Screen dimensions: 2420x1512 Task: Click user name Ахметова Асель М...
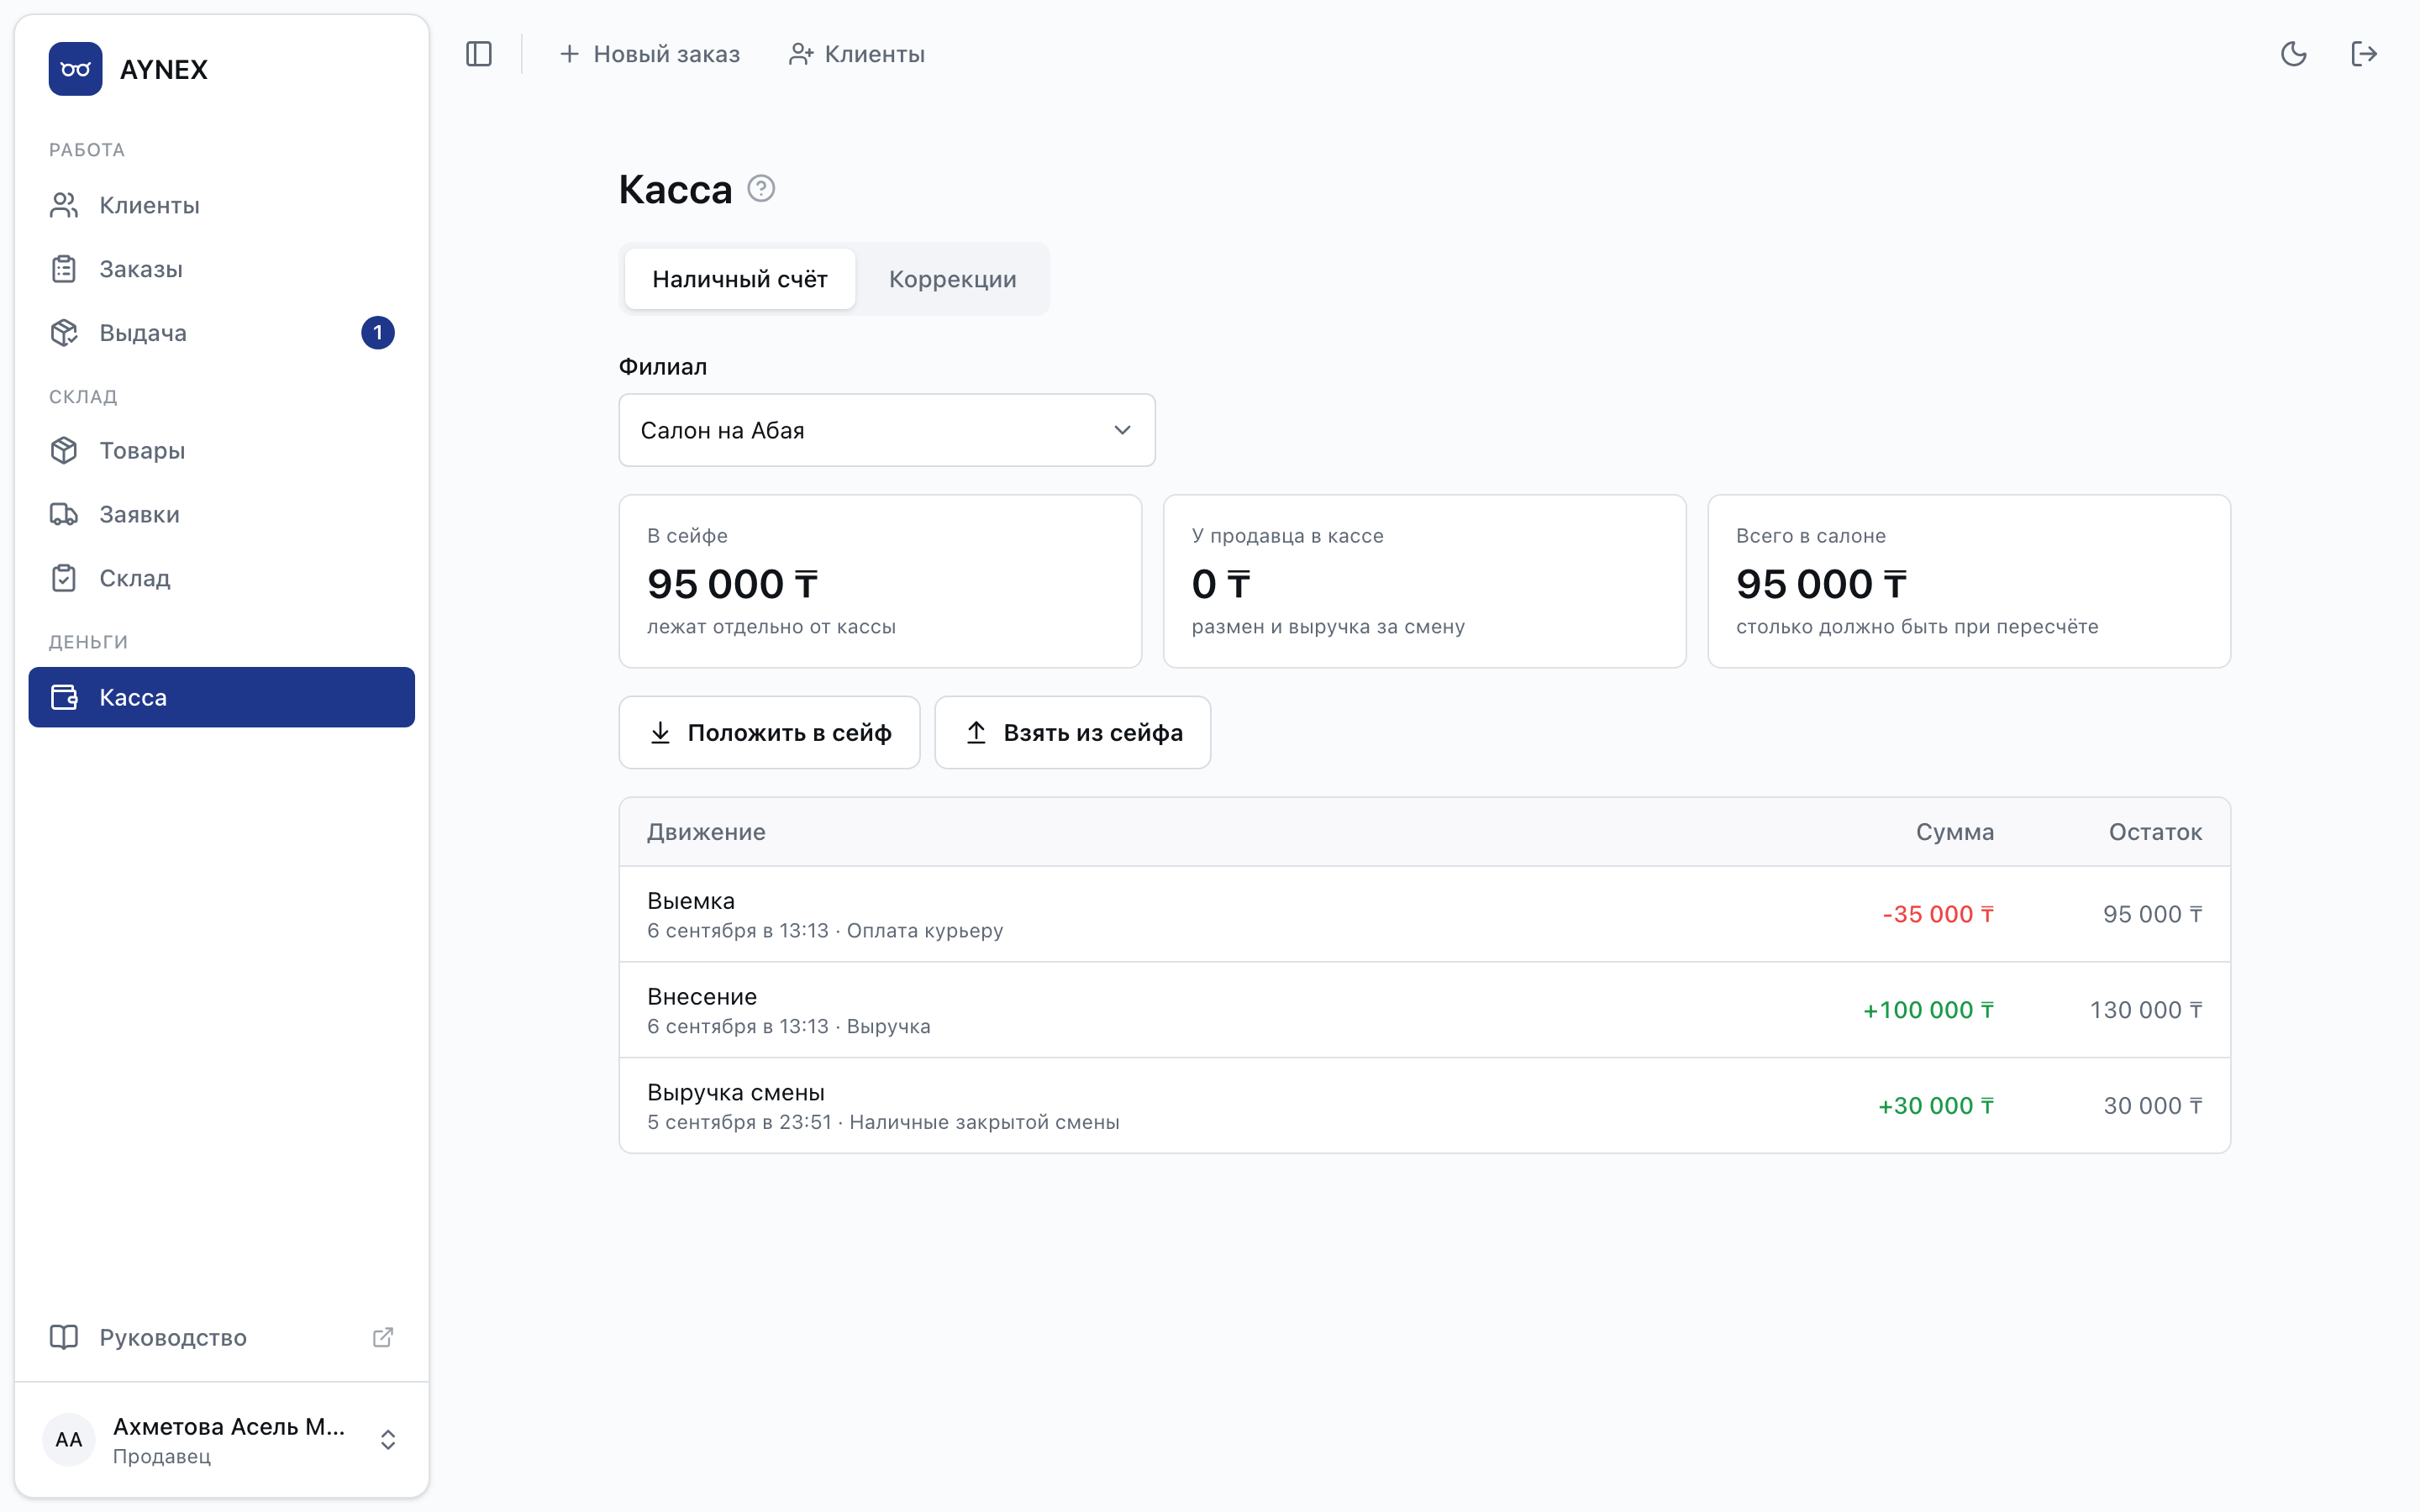[229, 1426]
